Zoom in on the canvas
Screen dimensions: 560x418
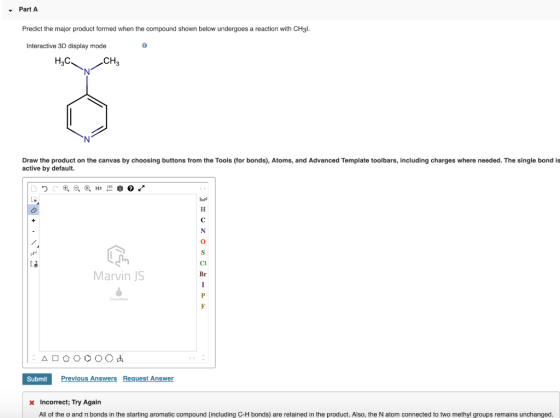click(66, 188)
